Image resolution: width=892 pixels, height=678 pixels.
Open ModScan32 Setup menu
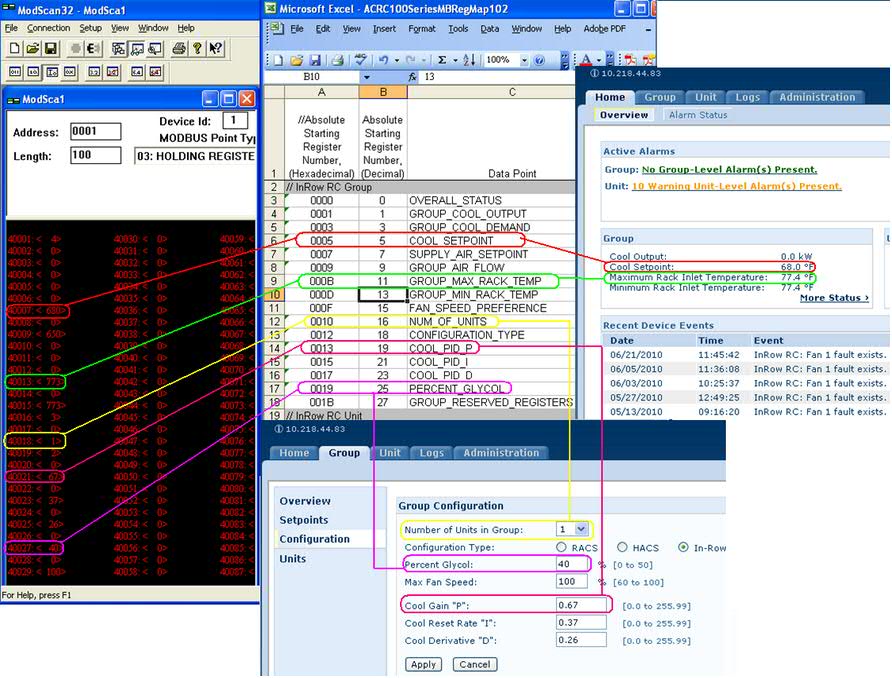tap(90, 28)
